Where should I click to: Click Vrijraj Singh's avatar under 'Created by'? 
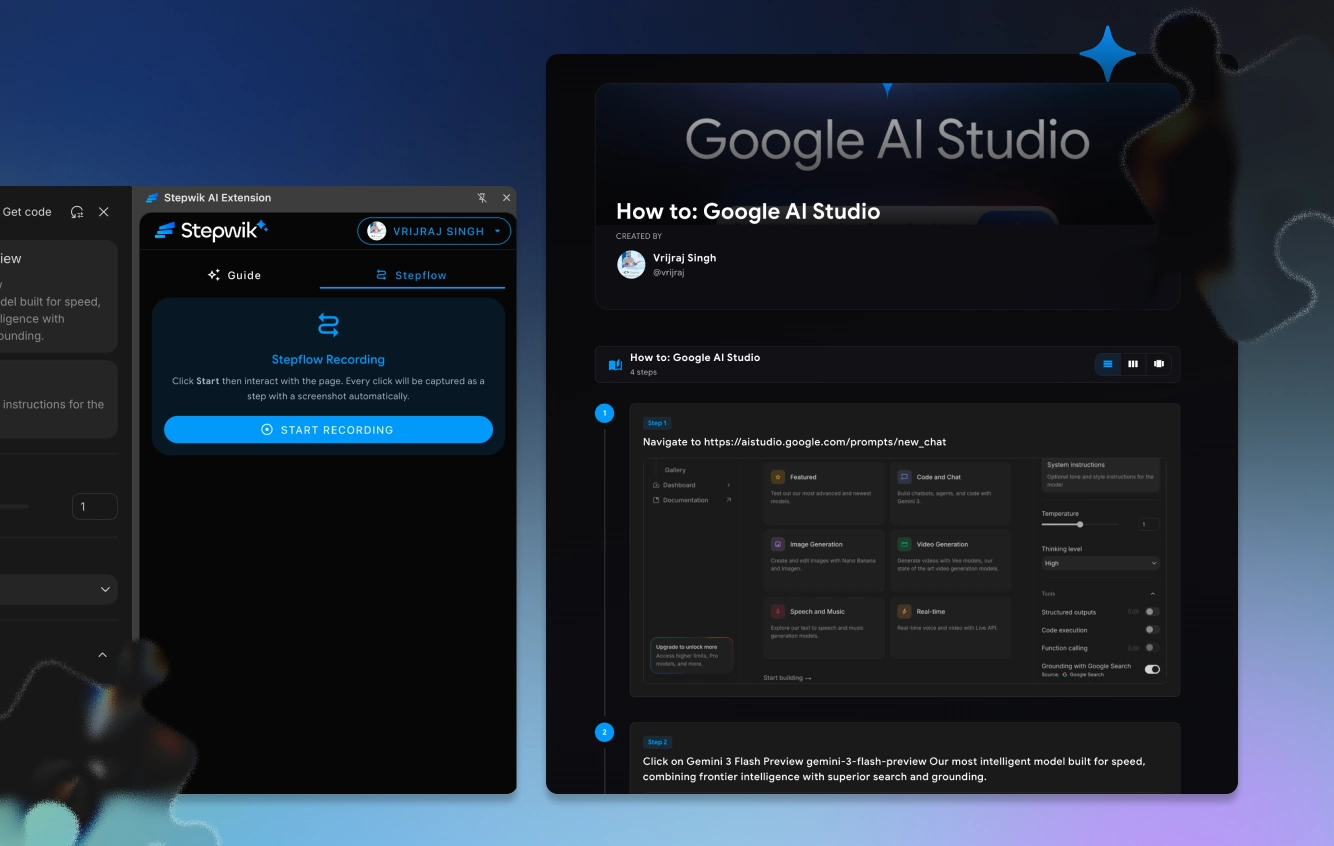pyautogui.click(x=631, y=264)
